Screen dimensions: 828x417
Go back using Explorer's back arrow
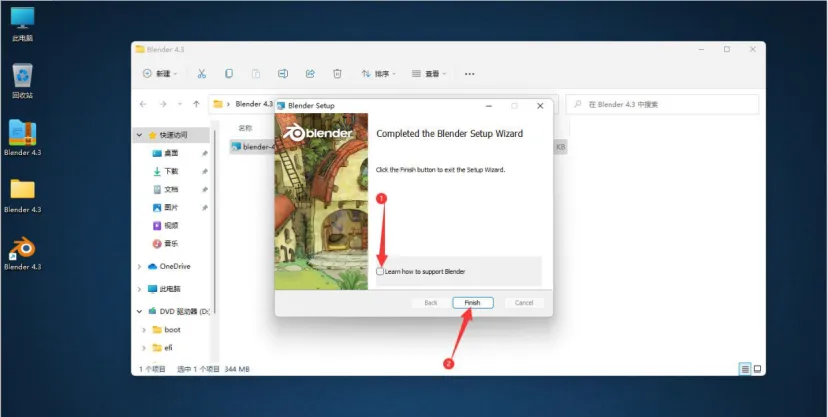tap(143, 104)
